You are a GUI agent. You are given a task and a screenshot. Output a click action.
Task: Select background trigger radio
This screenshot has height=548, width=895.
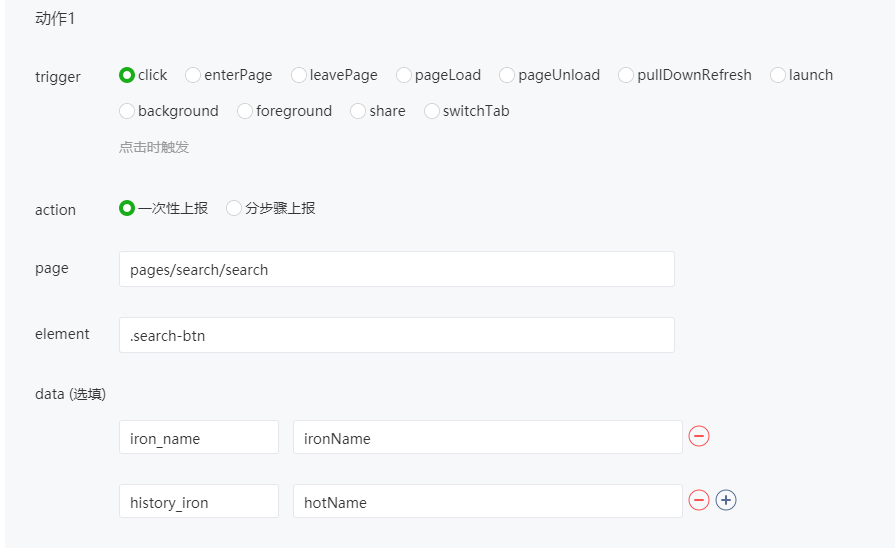pyautogui.click(x=127, y=111)
